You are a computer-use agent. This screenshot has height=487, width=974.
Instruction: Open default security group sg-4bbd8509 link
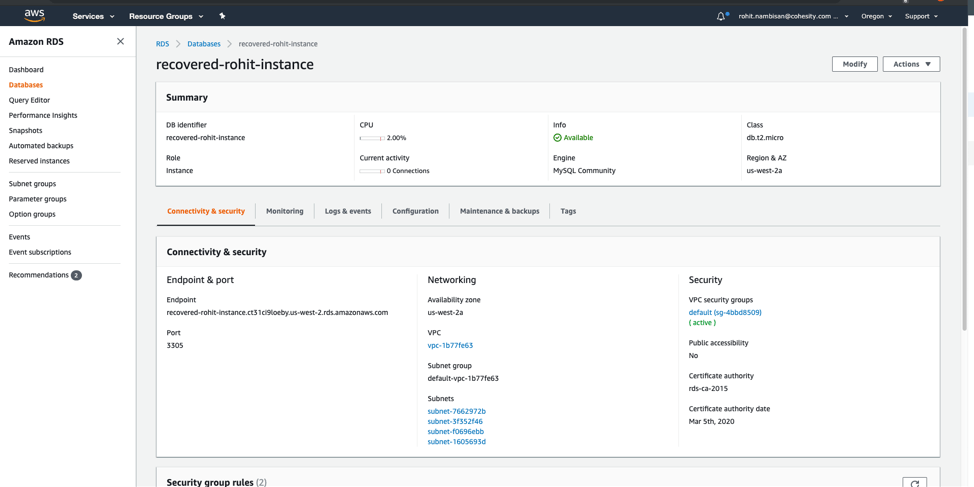point(725,312)
